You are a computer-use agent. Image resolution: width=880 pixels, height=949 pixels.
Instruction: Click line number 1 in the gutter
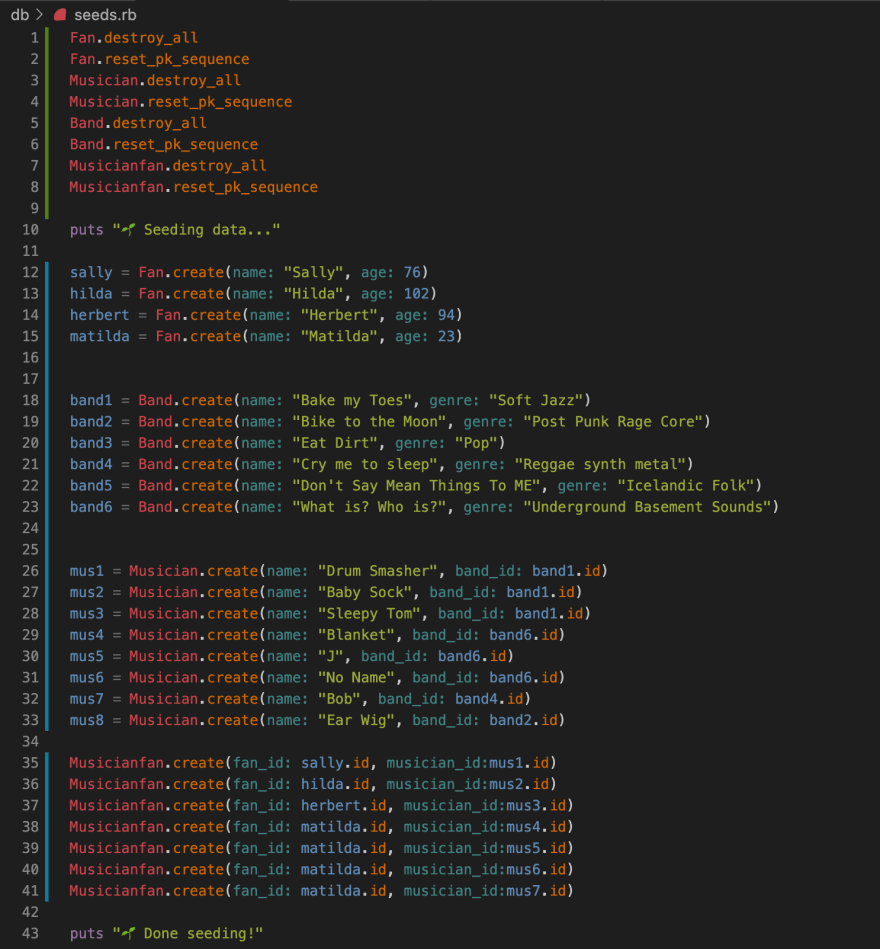(34, 38)
